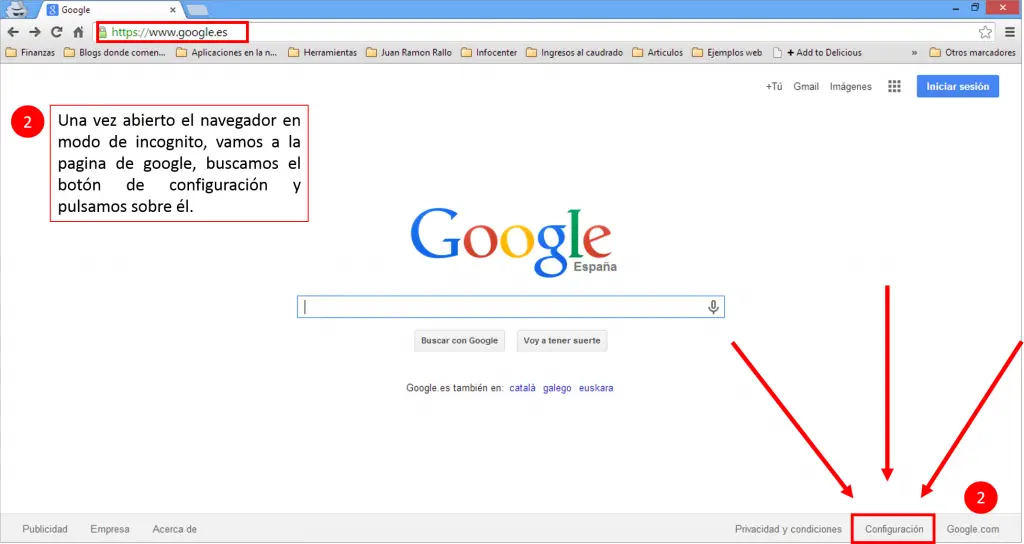Click the voice search microphone icon

(x=713, y=307)
